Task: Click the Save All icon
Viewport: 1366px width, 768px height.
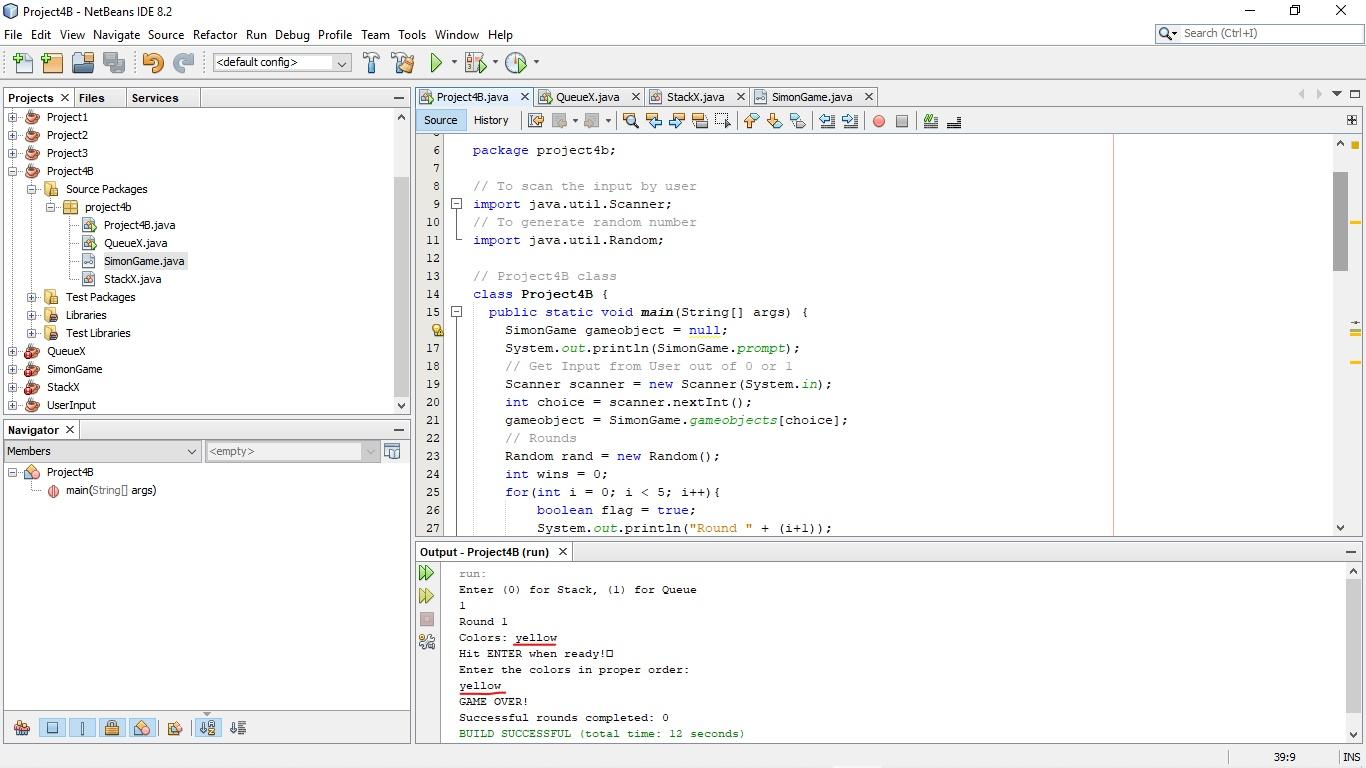Action: click(113, 62)
